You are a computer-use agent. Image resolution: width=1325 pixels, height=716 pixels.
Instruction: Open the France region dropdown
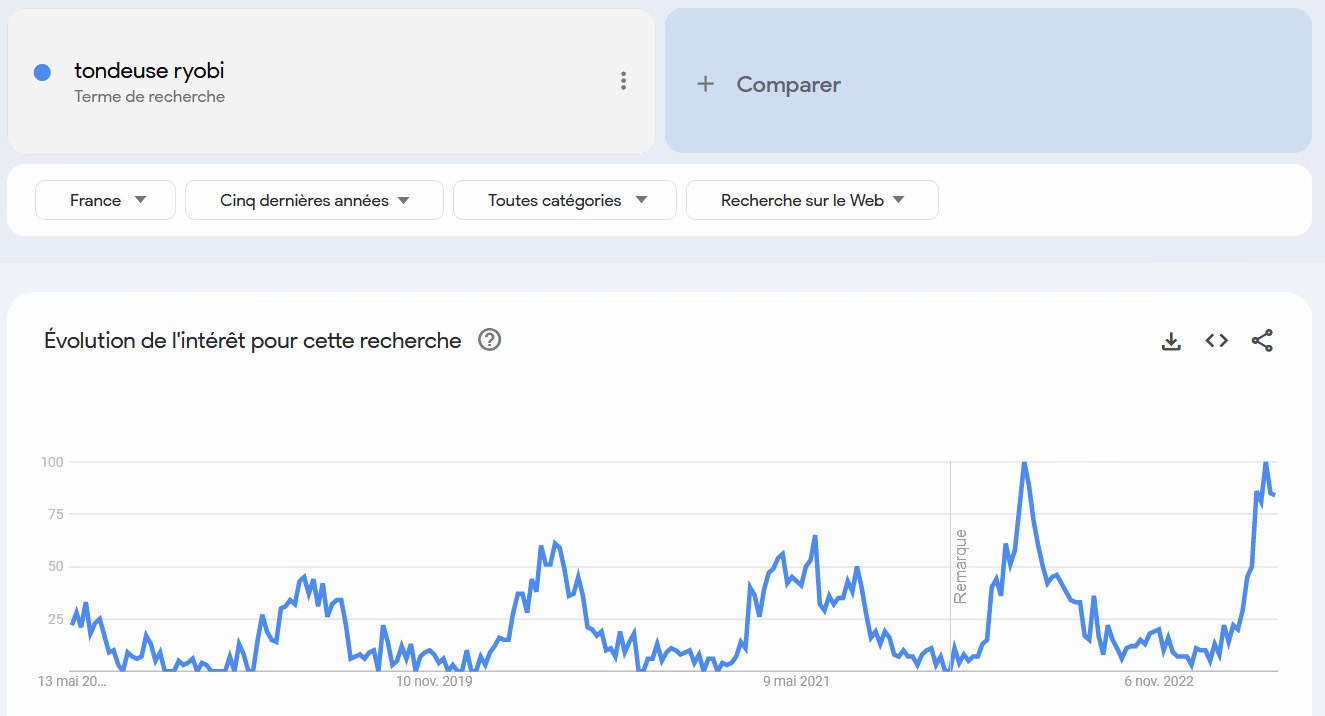(x=105, y=199)
